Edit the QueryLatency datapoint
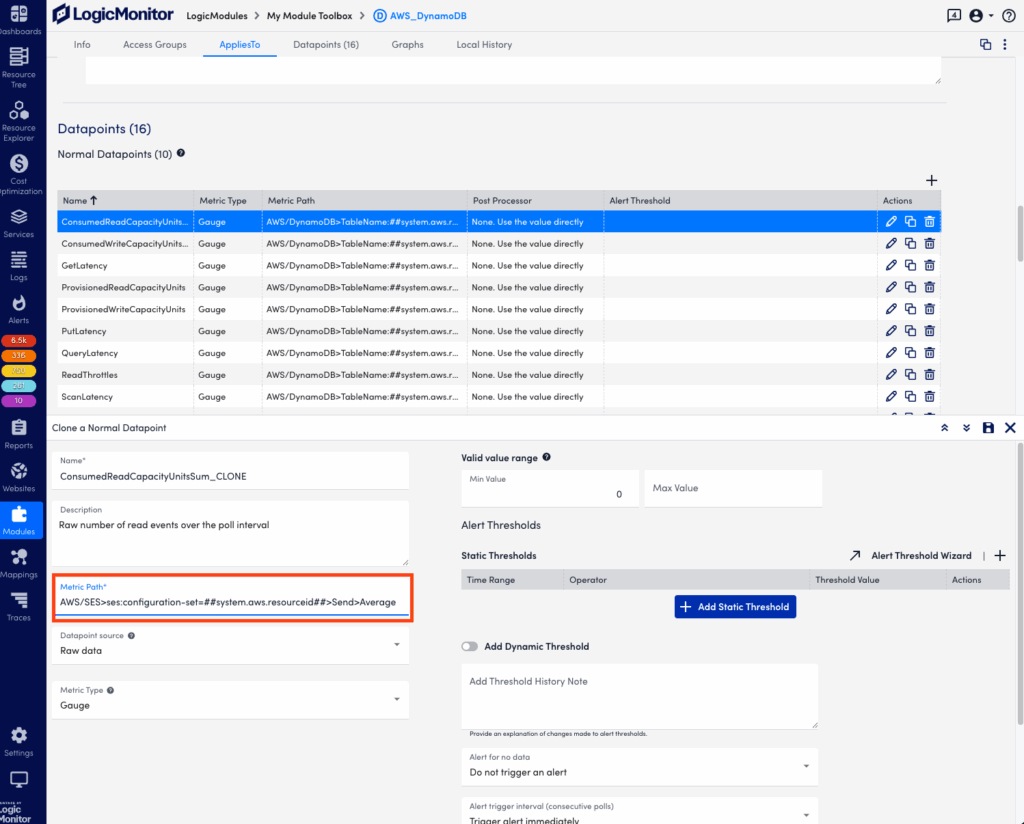 pos(891,353)
